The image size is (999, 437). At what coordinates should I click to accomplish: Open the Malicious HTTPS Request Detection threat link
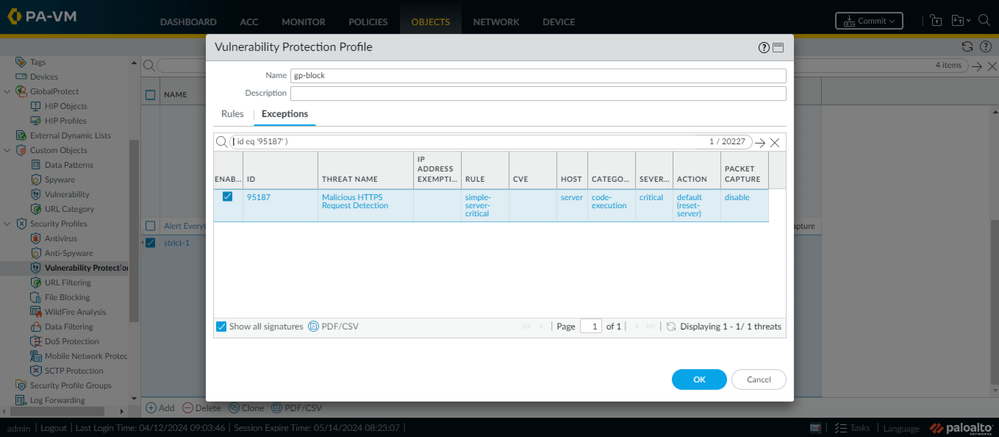click(354, 201)
